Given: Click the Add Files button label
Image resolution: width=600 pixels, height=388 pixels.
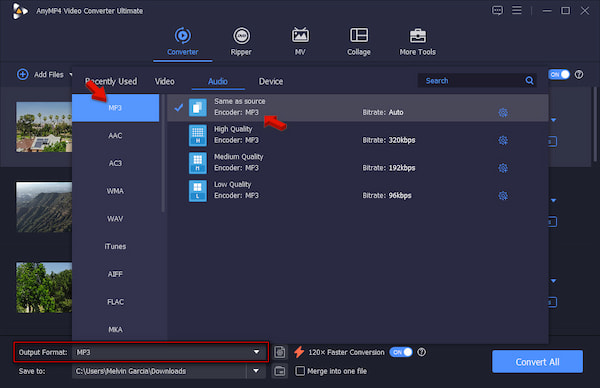Looking at the screenshot, I should pyautogui.click(x=49, y=75).
